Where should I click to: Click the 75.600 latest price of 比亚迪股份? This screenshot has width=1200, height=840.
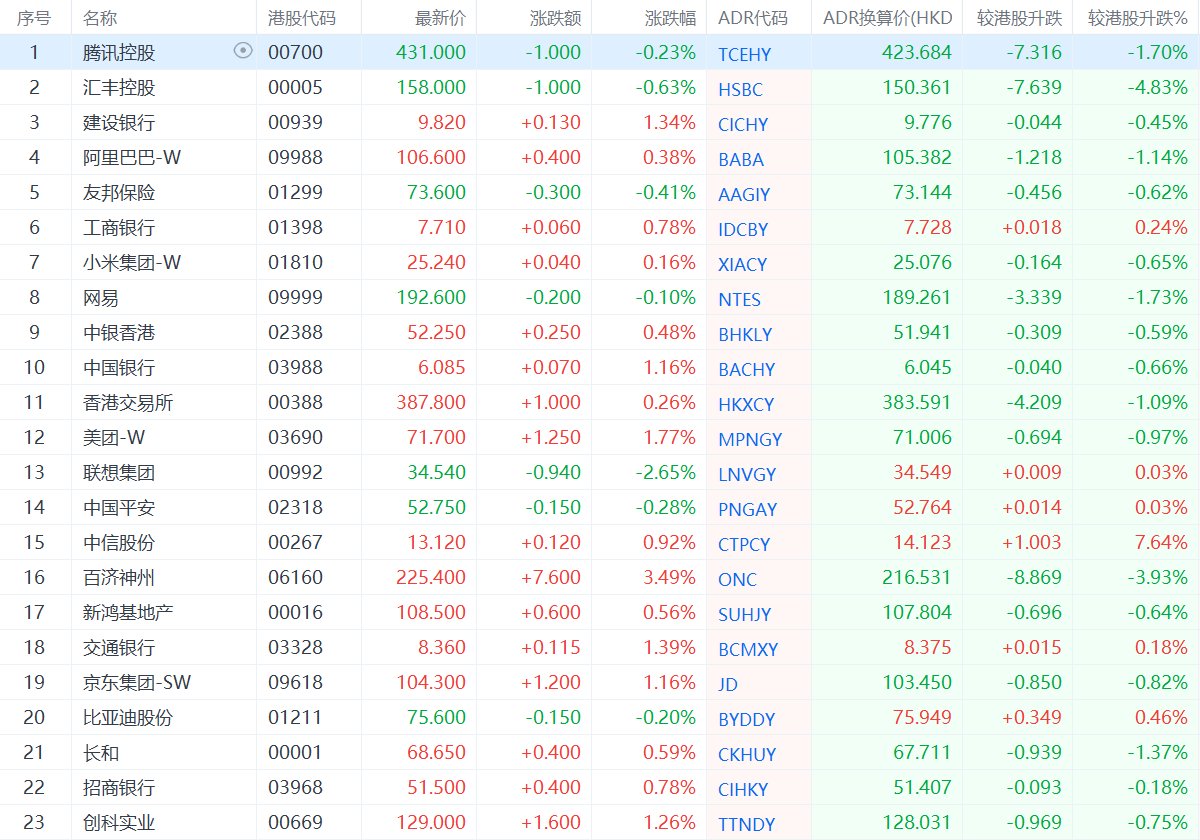coord(437,717)
